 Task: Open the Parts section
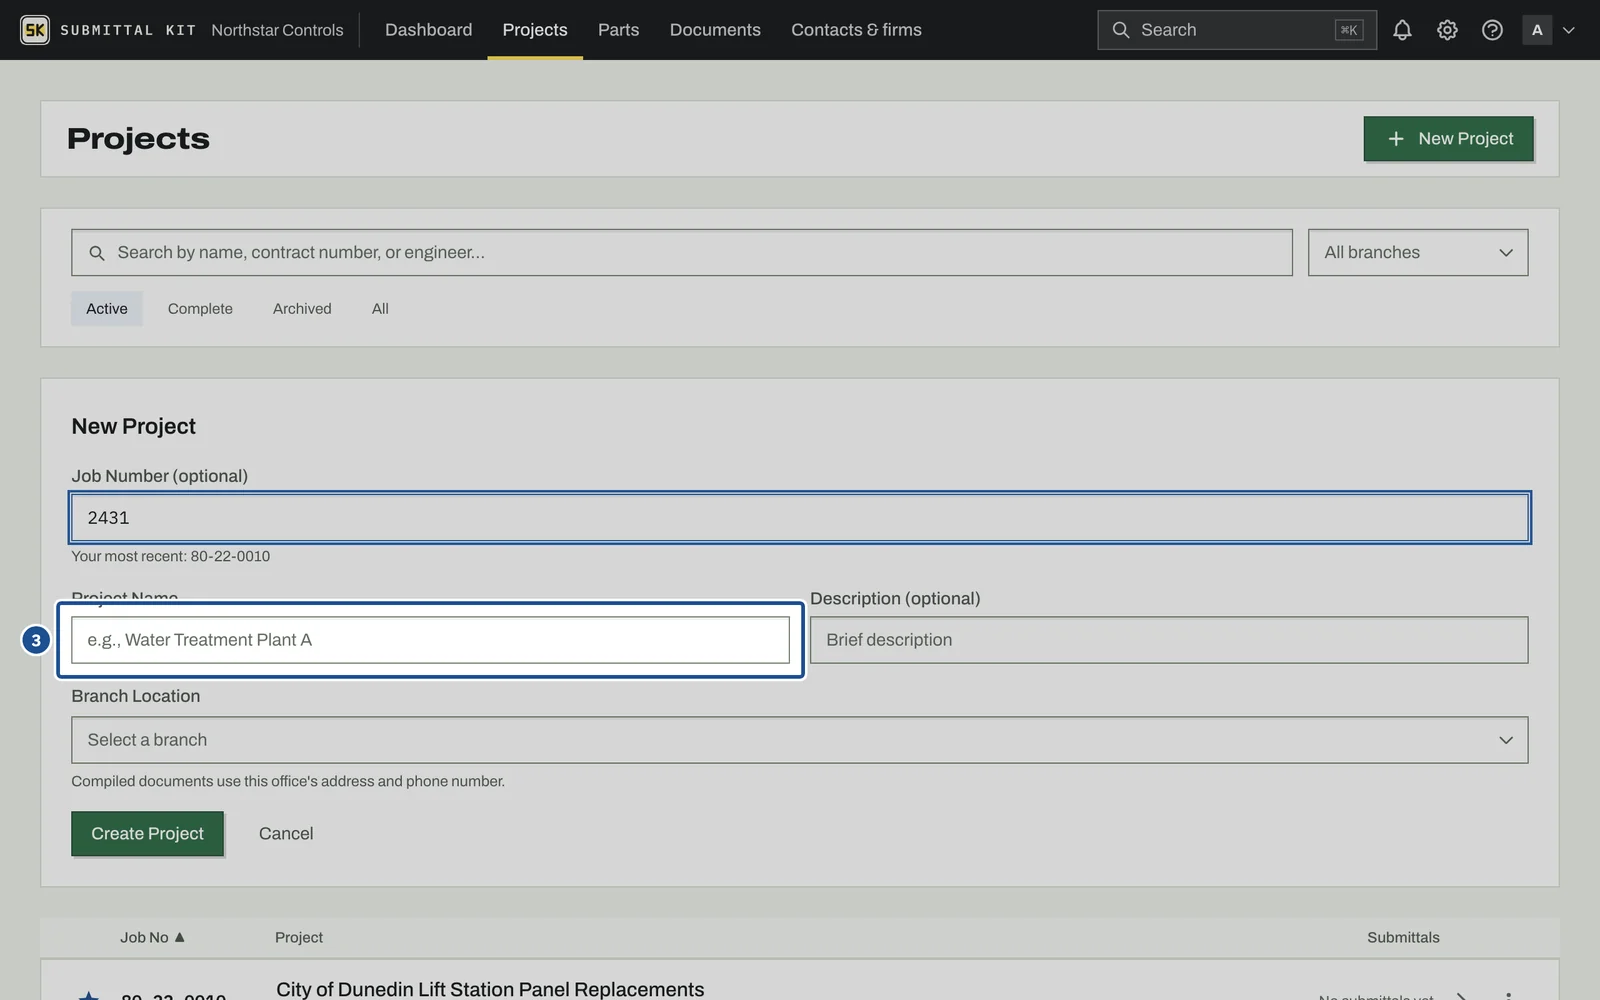pyautogui.click(x=618, y=30)
